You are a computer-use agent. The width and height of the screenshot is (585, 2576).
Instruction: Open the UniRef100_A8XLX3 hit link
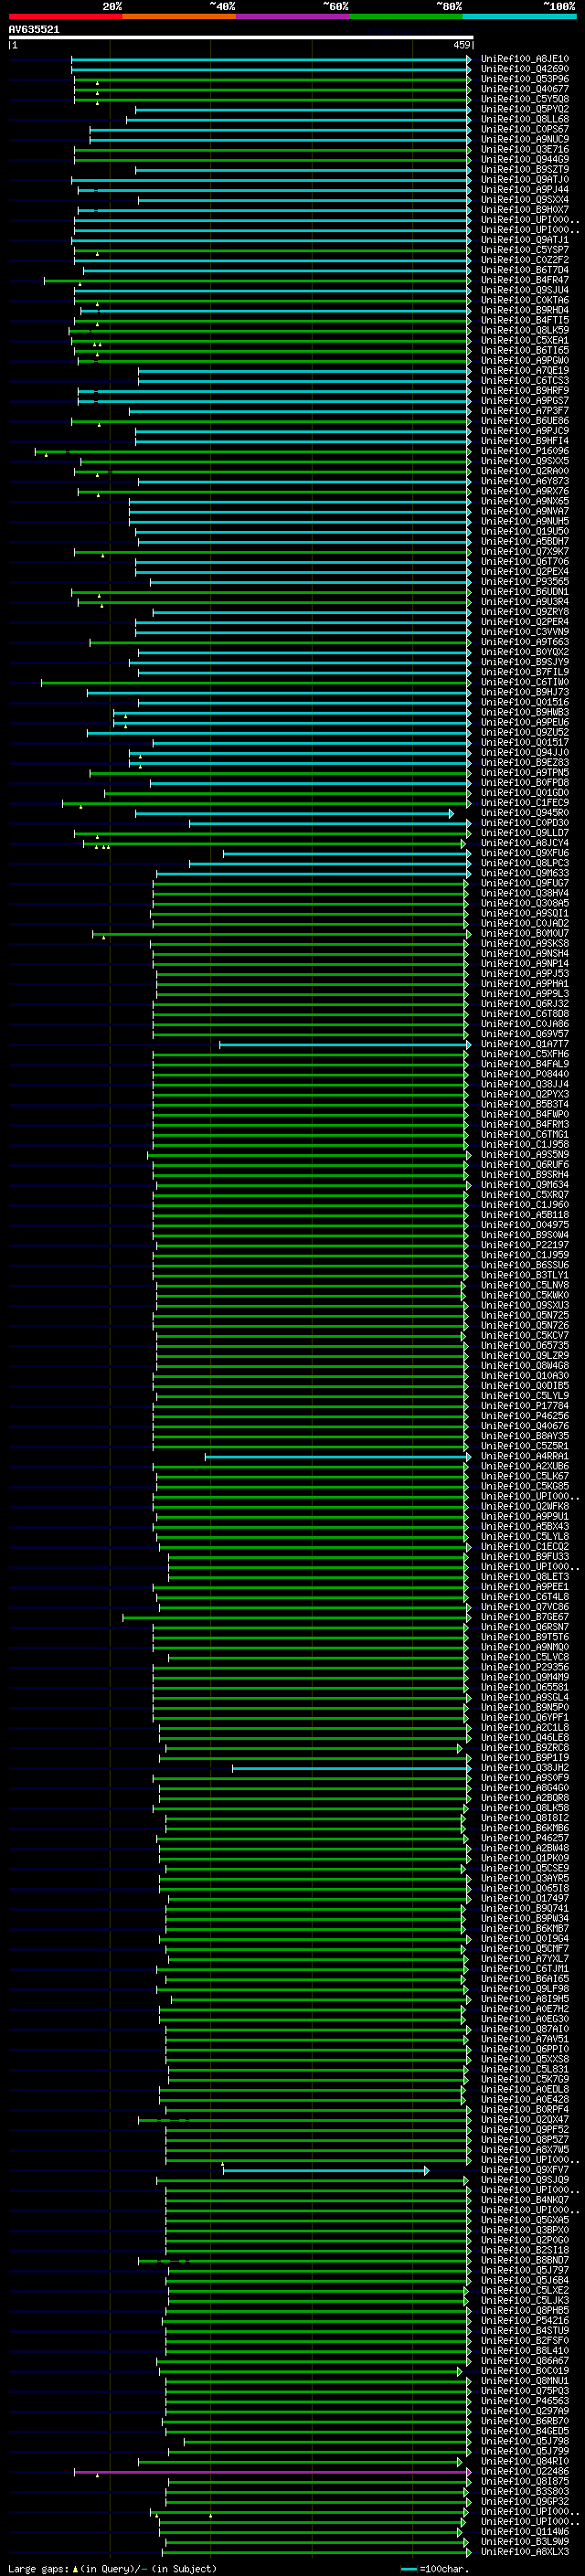(x=524, y=2552)
